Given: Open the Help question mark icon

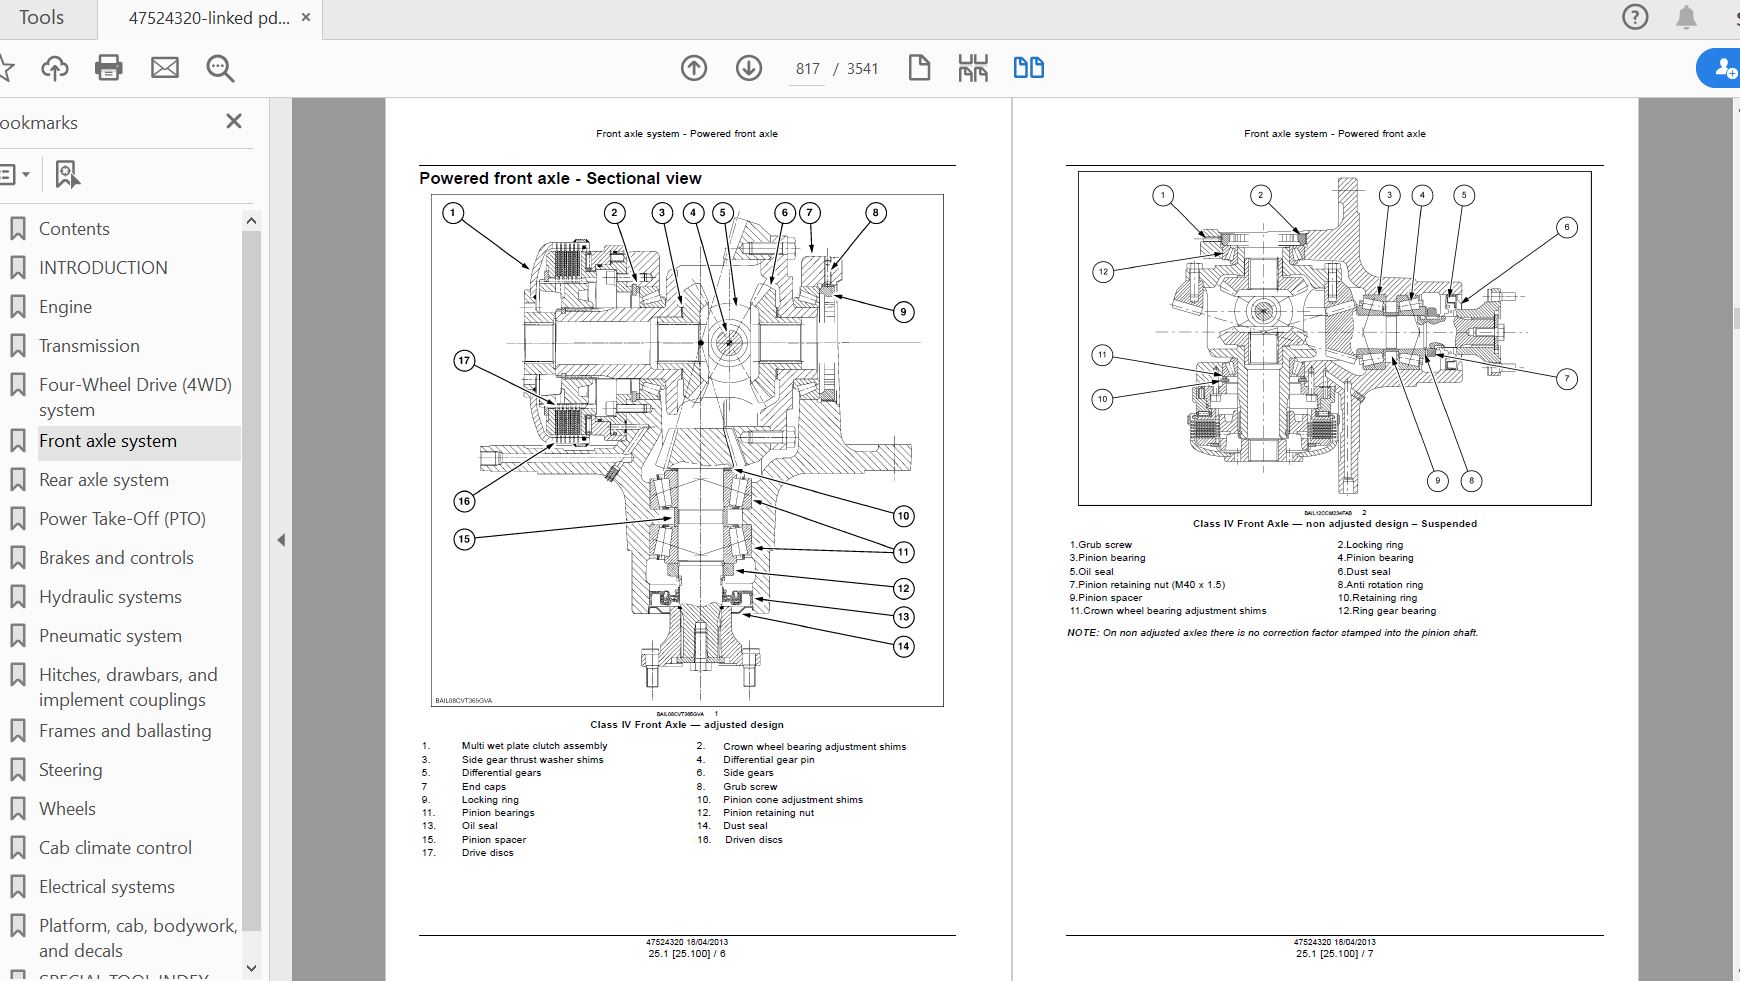Looking at the screenshot, I should tap(1635, 17).
